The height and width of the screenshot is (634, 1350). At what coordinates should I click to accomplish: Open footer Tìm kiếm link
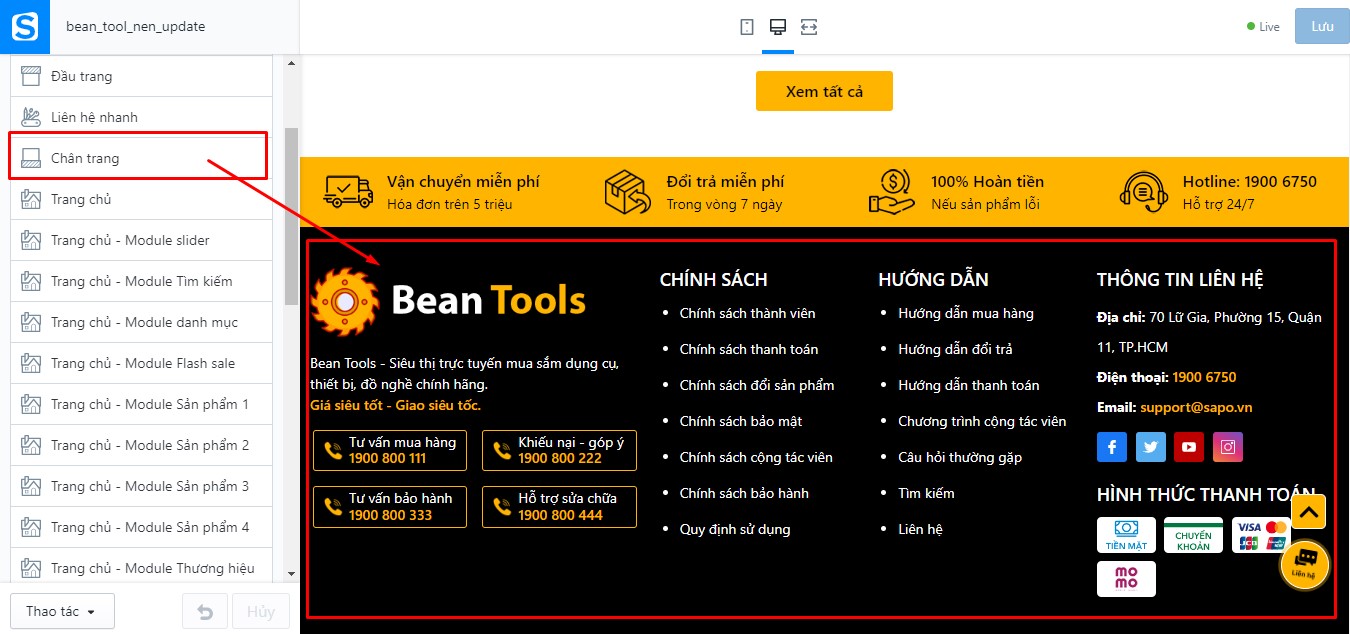point(926,493)
